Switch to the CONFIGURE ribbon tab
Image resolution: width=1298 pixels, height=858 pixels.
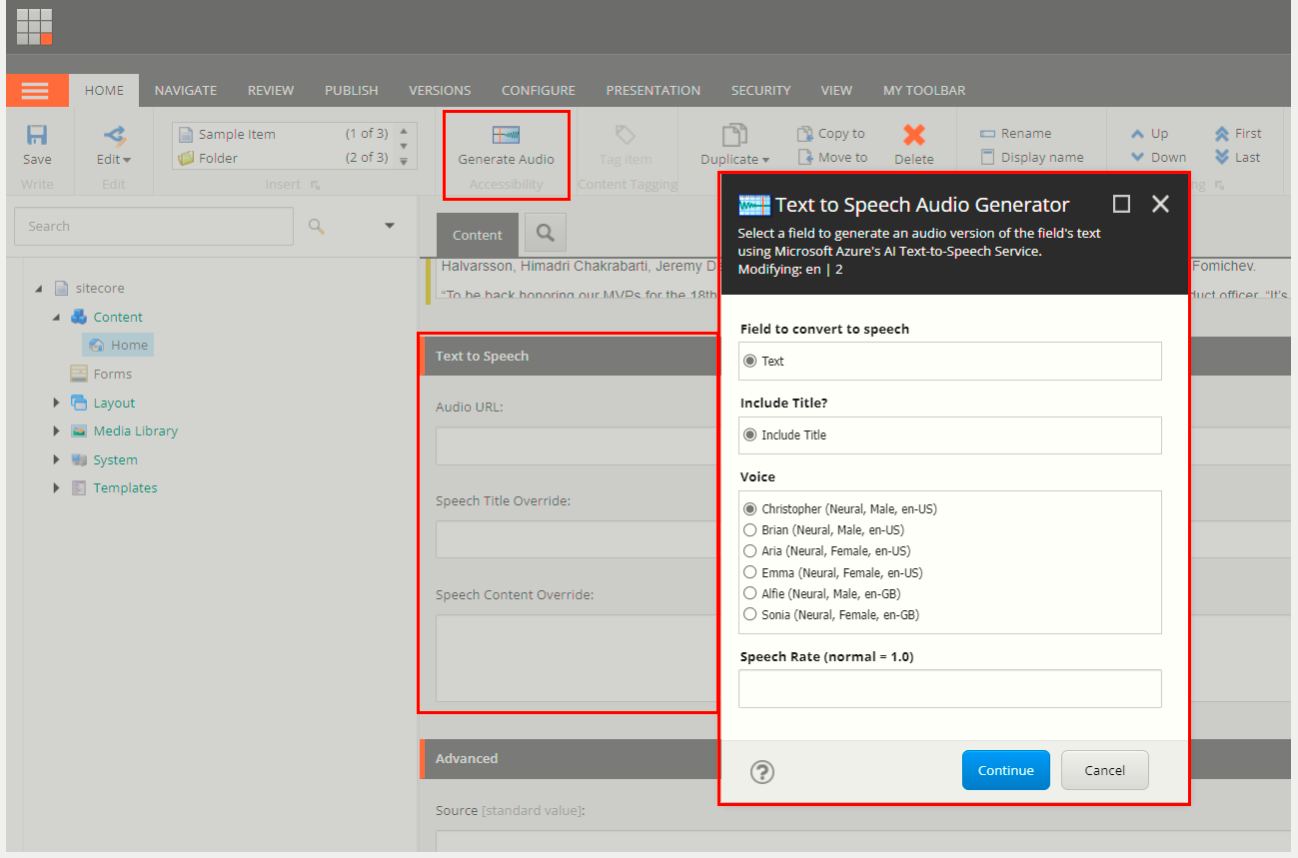click(x=538, y=90)
